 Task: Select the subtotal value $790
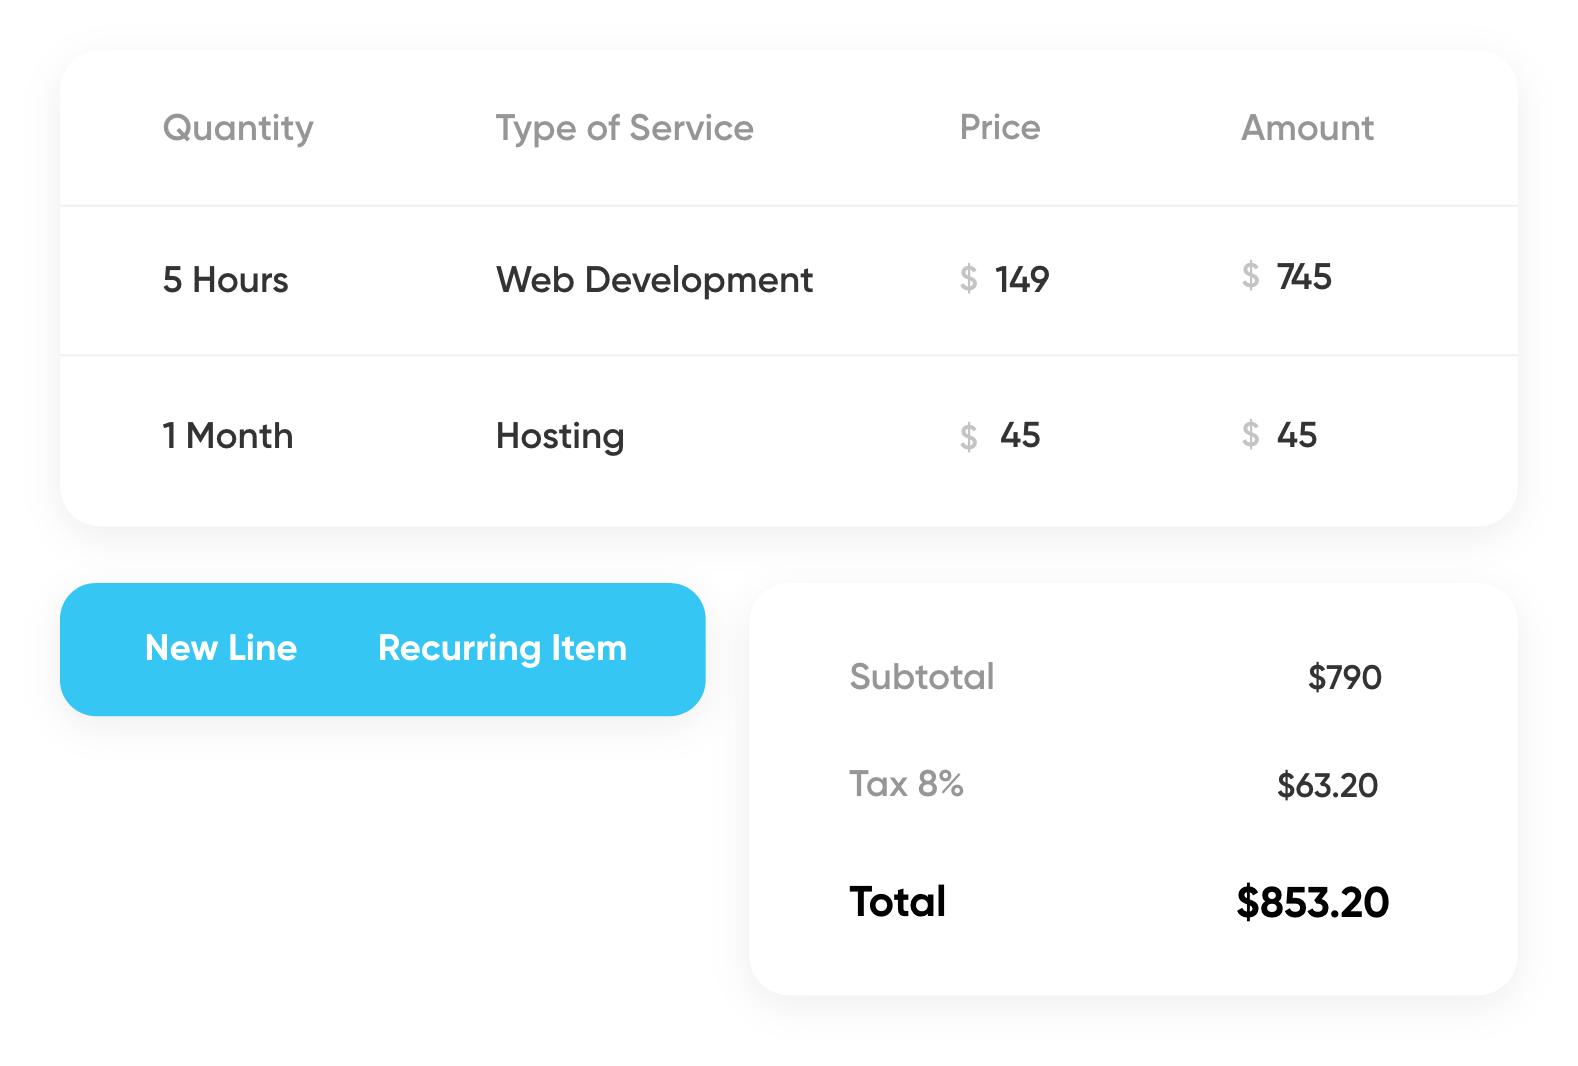coord(1345,677)
